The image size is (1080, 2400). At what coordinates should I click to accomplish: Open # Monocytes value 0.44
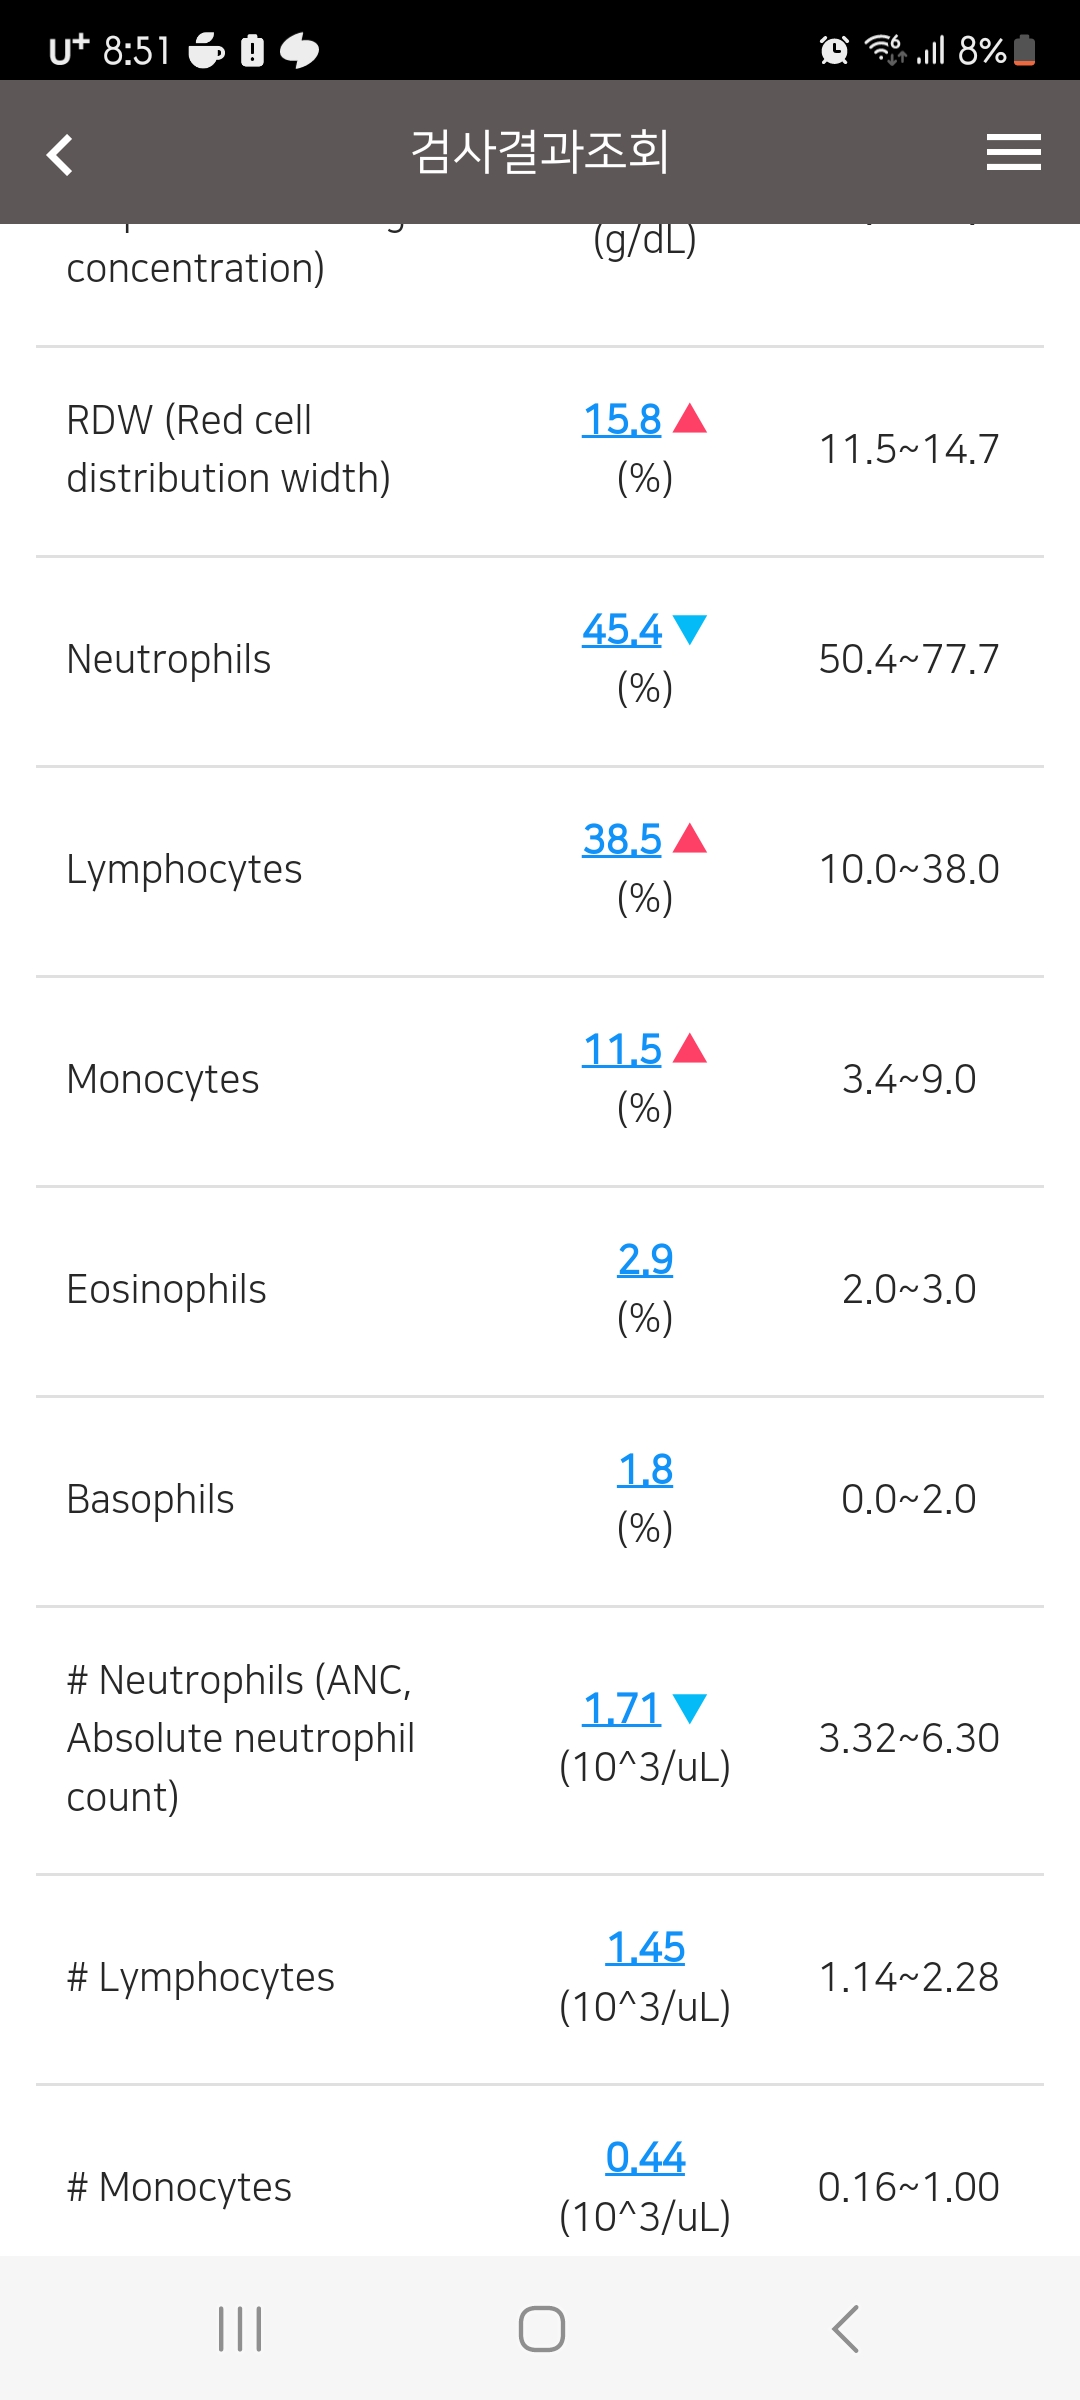[645, 2157]
